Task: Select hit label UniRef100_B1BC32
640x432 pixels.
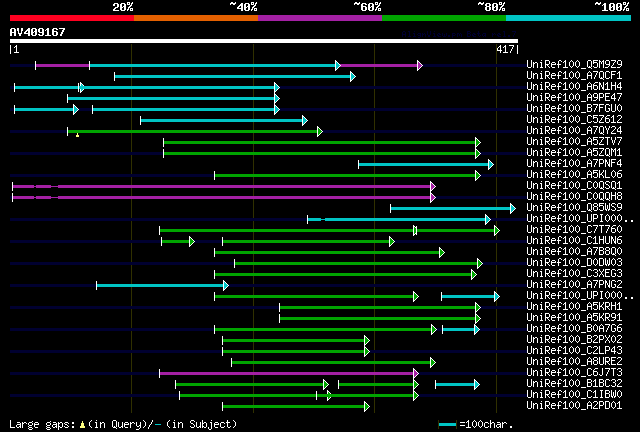Action: [x=574, y=383]
